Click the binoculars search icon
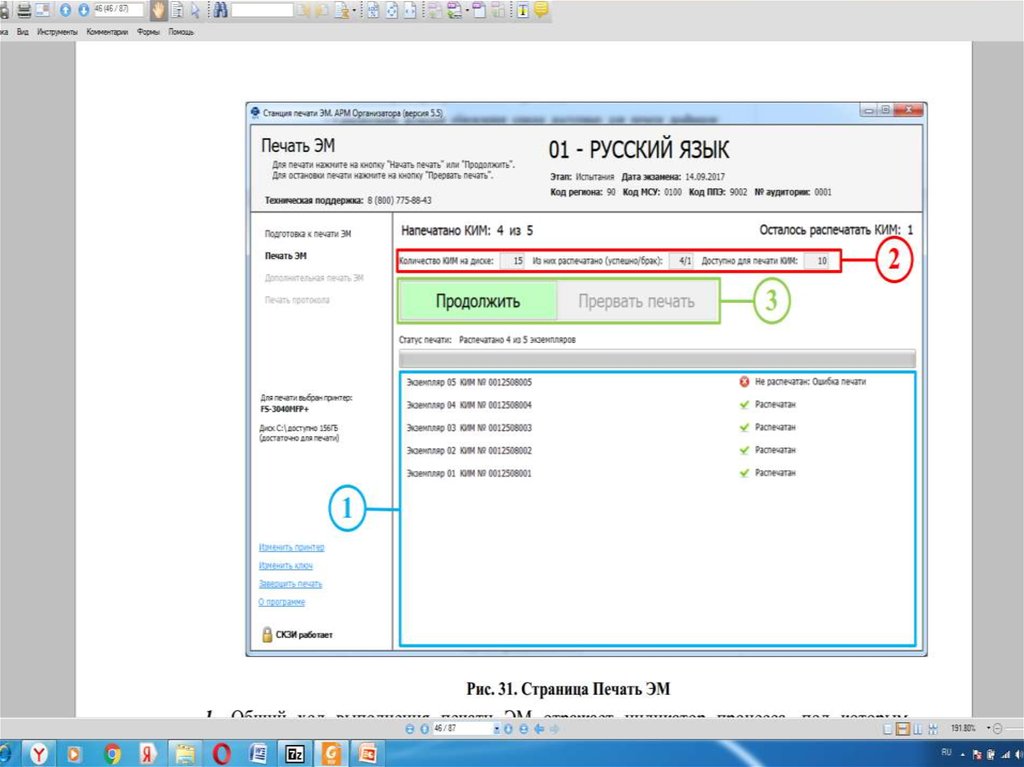 click(221, 10)
